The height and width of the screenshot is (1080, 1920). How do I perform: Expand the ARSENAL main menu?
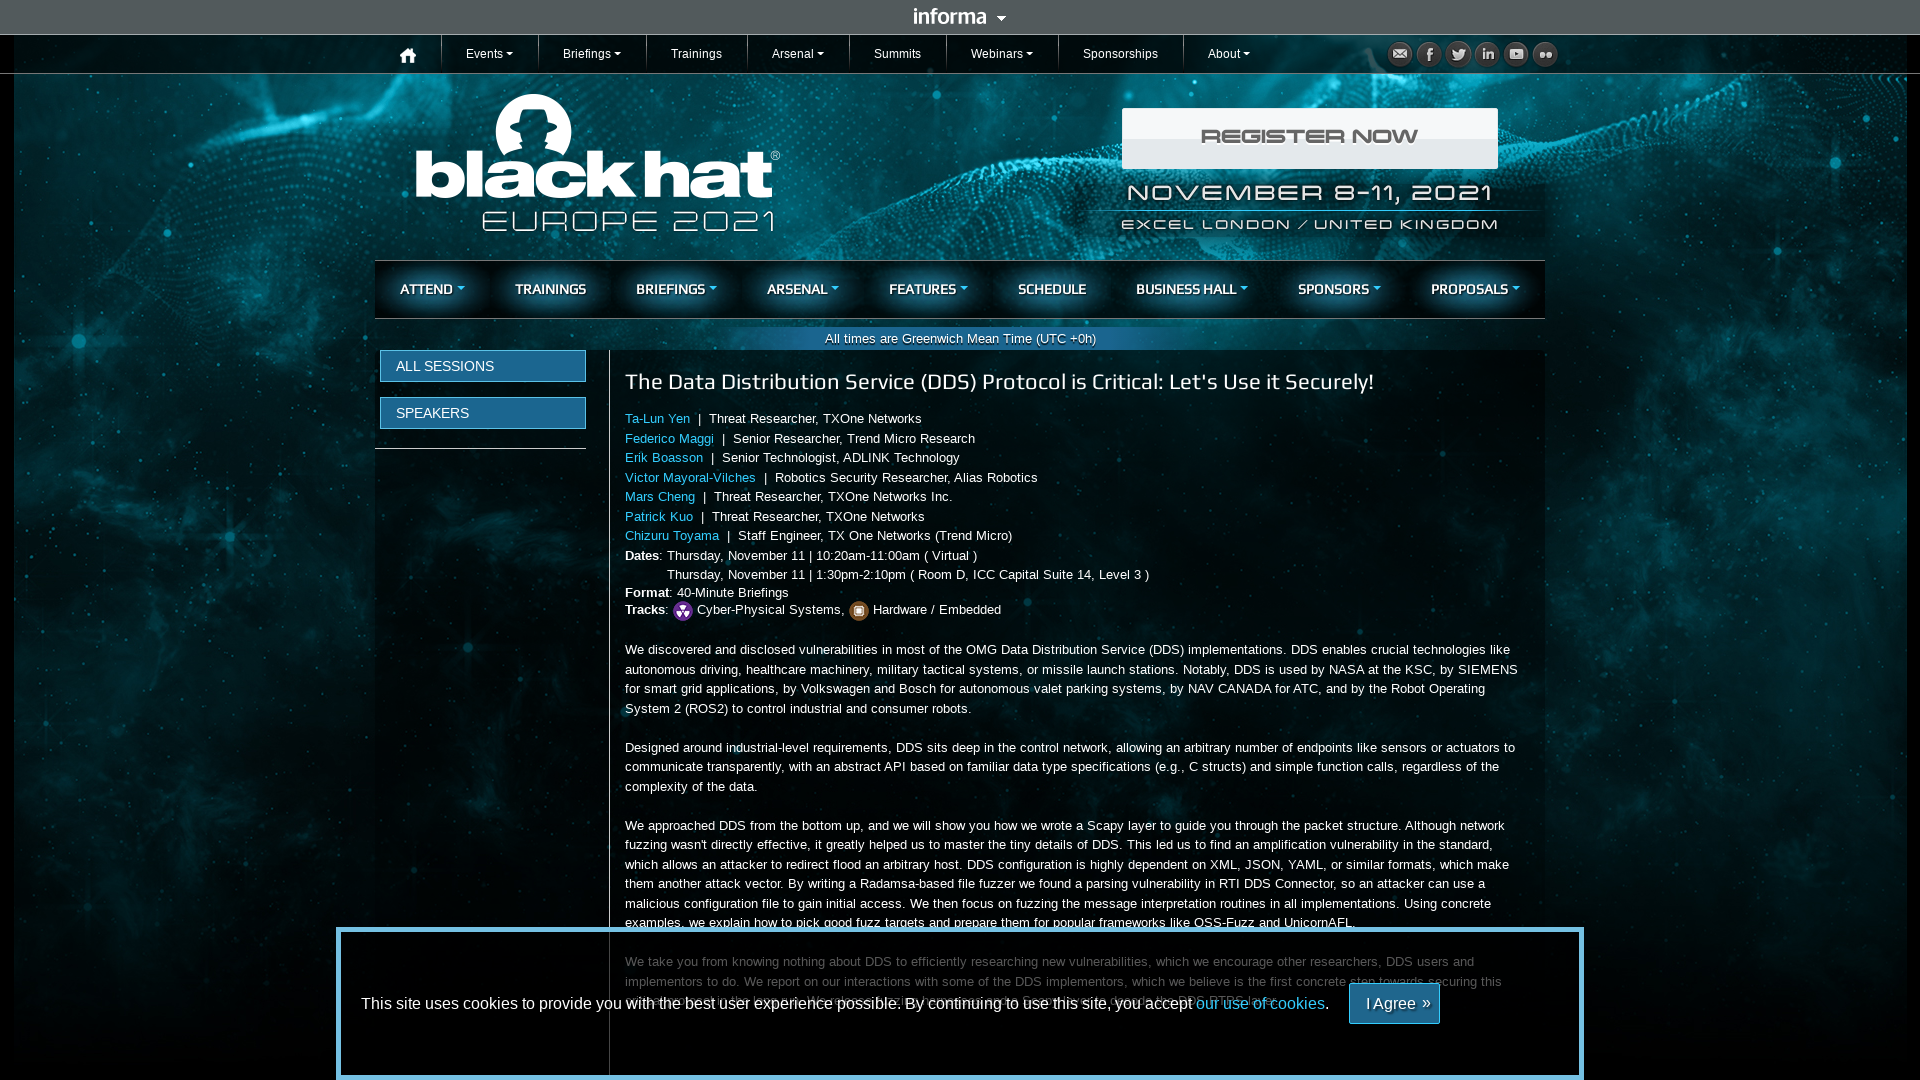coord(803,289)
